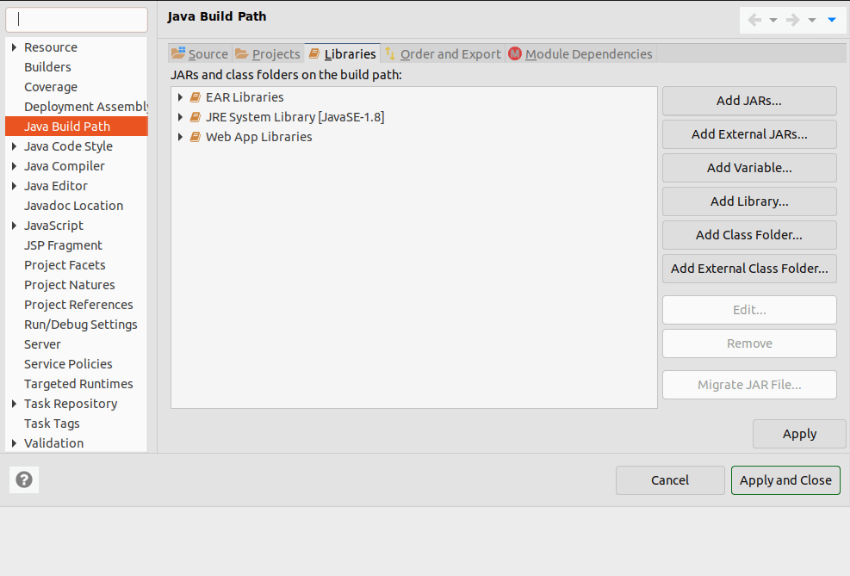850x576 pixels.
Task: Open the blue view menu dropdown
Action: pos(832,20)
